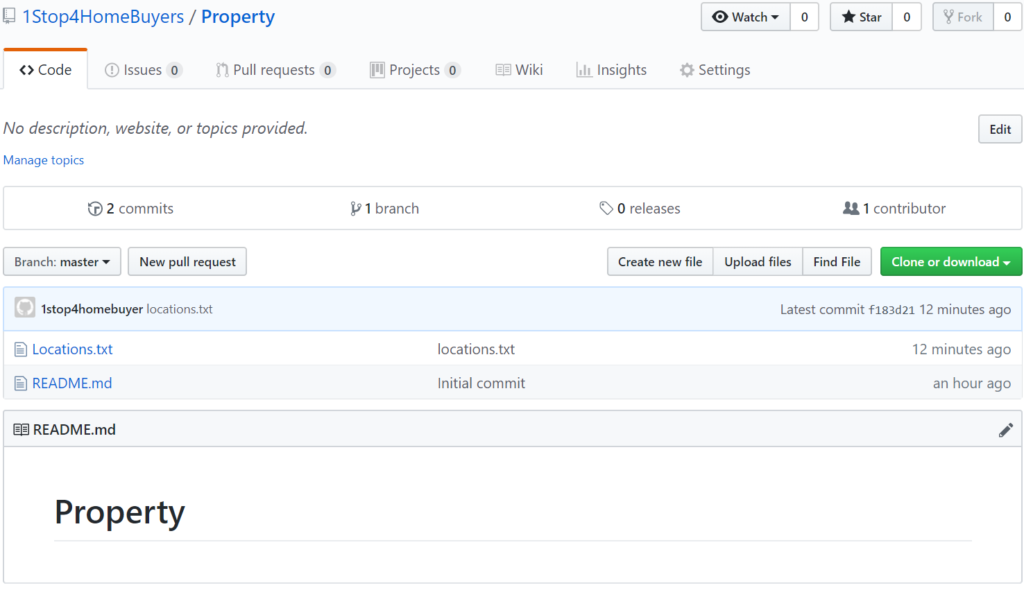The height and width of the screenshot is (599, 1024).
Task: Click Create new file
Action: (660, 262)
